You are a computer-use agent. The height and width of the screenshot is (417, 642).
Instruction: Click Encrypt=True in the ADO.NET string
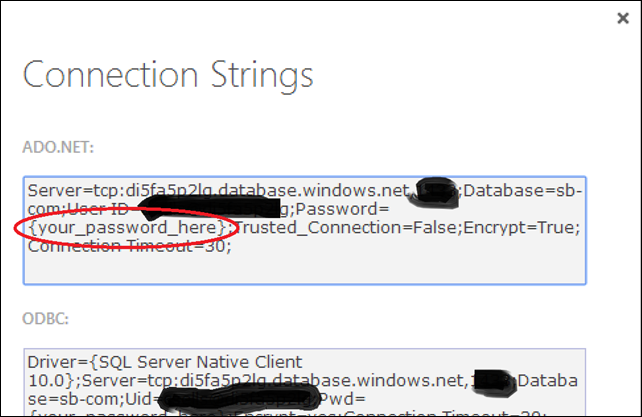tap(520, 227)
